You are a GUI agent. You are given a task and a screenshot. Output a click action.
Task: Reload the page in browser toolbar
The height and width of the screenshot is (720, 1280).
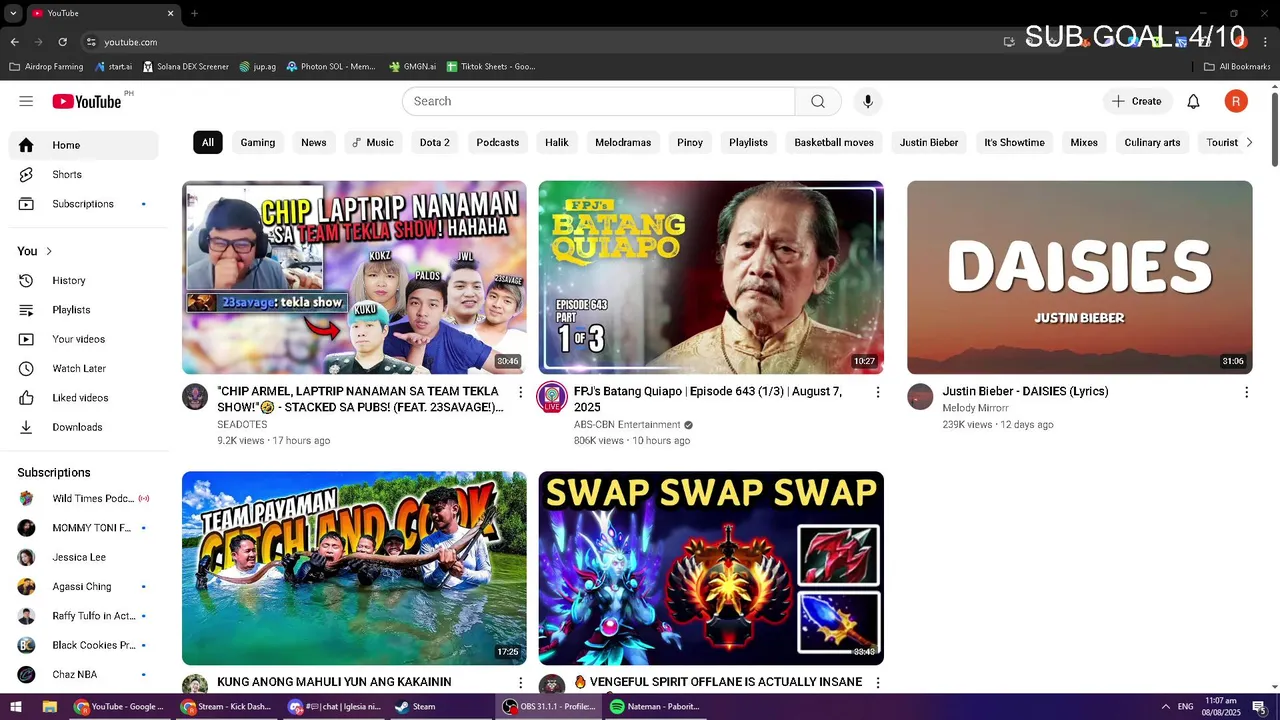pos(62,42)
